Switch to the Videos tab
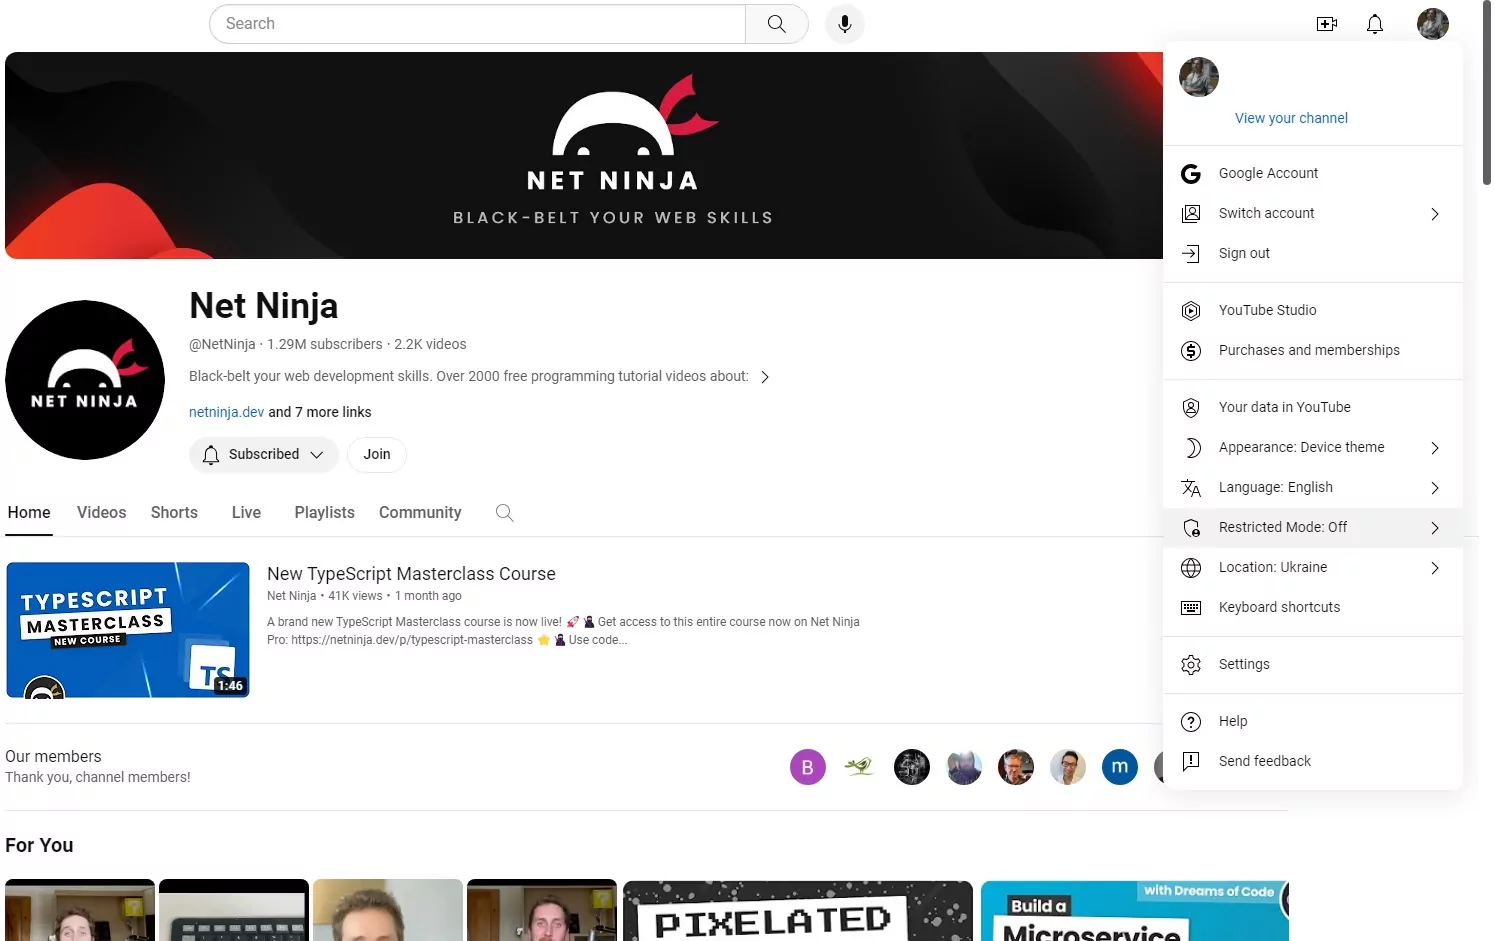 tap(102, 513)
